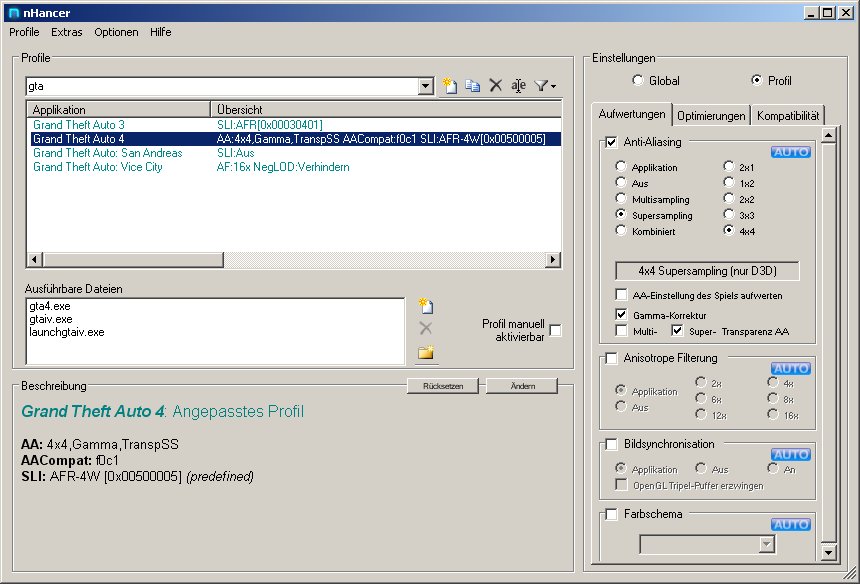Toggle Profil manuell aktivierbar checkbox
Viewport: 860px width, 584px height.
coord(555,330)
